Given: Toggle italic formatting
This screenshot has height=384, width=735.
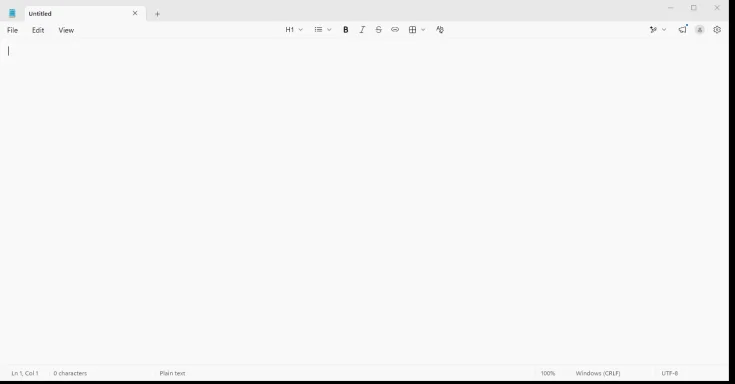Looking at the screenshot, I should (362, 30).
